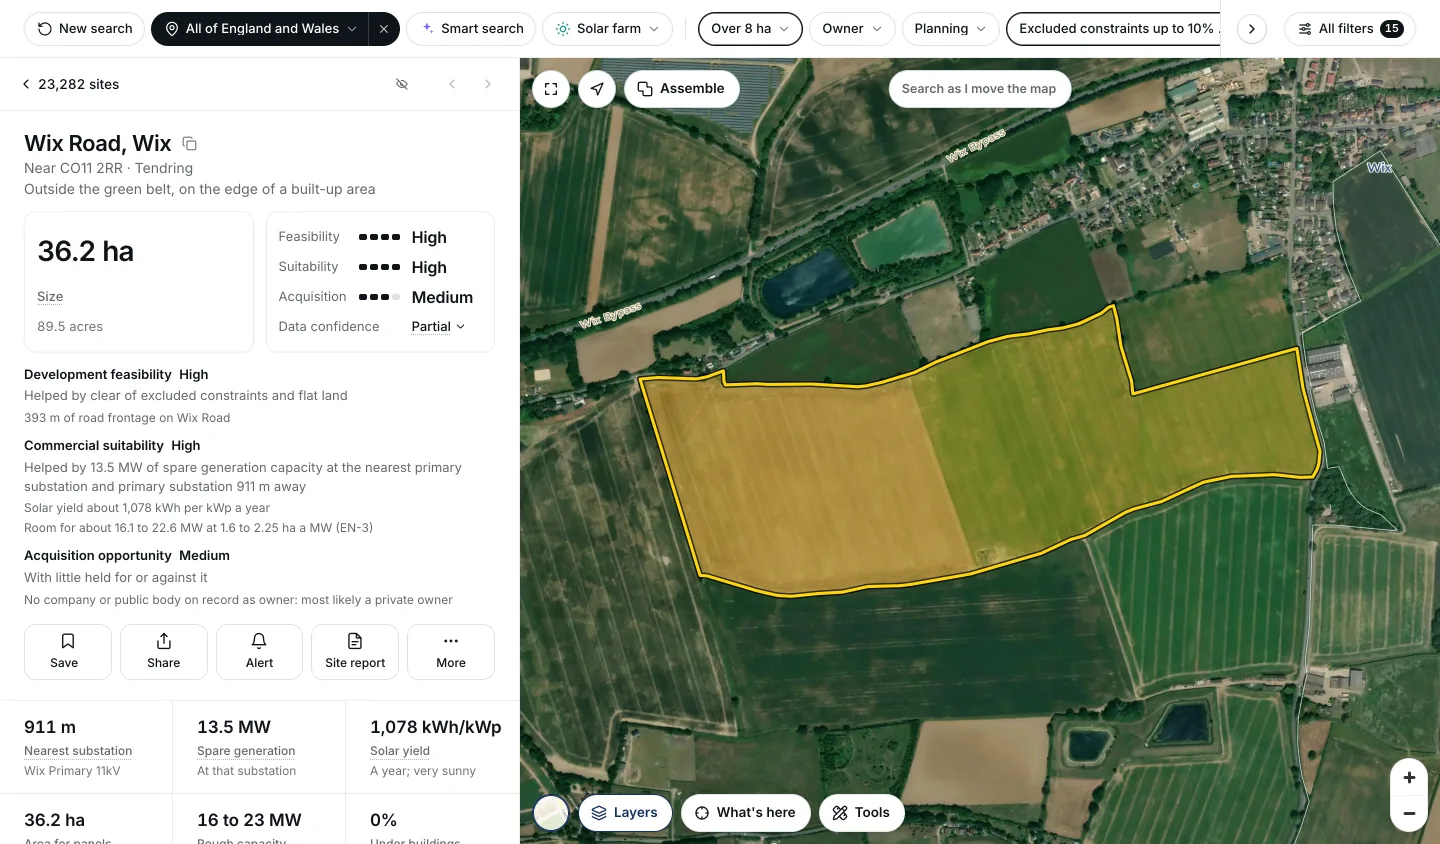
Task: Go to the next site result
Action: (x=488, y=84)
